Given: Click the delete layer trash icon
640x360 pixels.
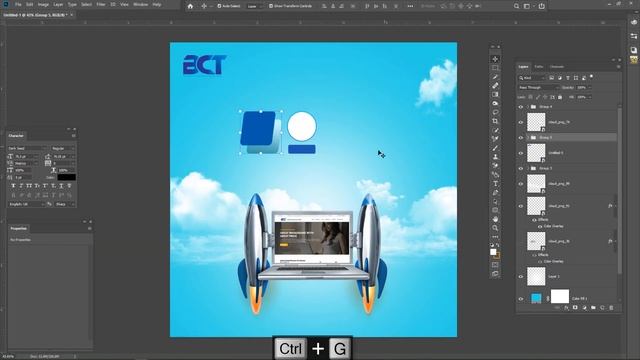Looking at the screenshot, I should [x=611, y=308].
